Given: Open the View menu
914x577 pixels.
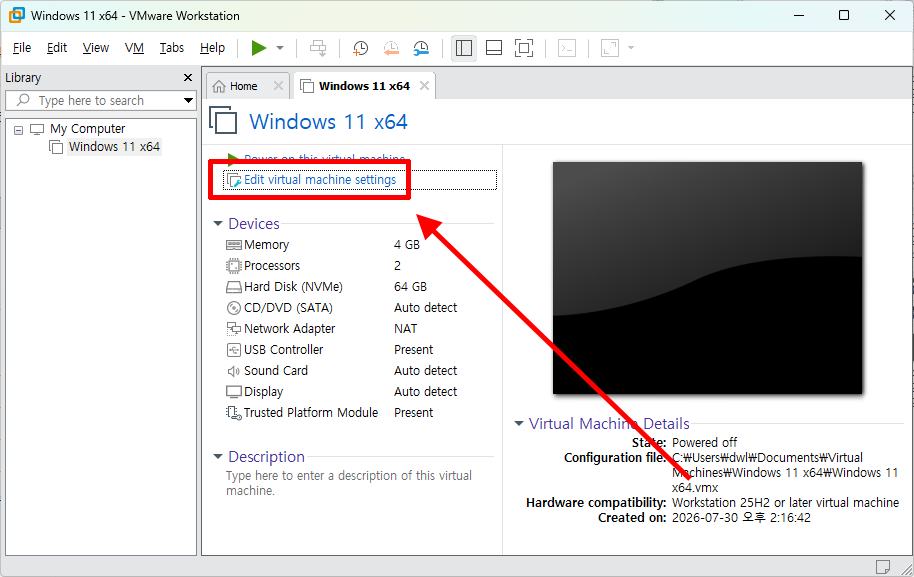Looking at the screenshot, I should (x=96, y=48).
